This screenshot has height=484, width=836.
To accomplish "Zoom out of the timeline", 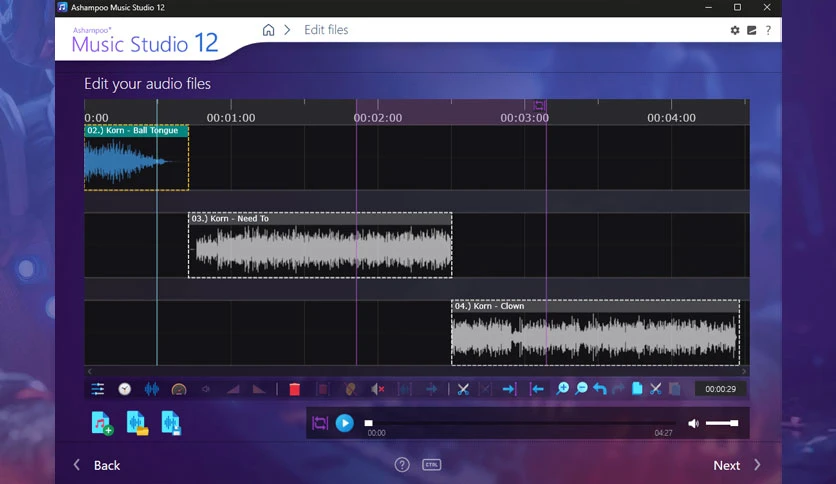I will 581,389.
